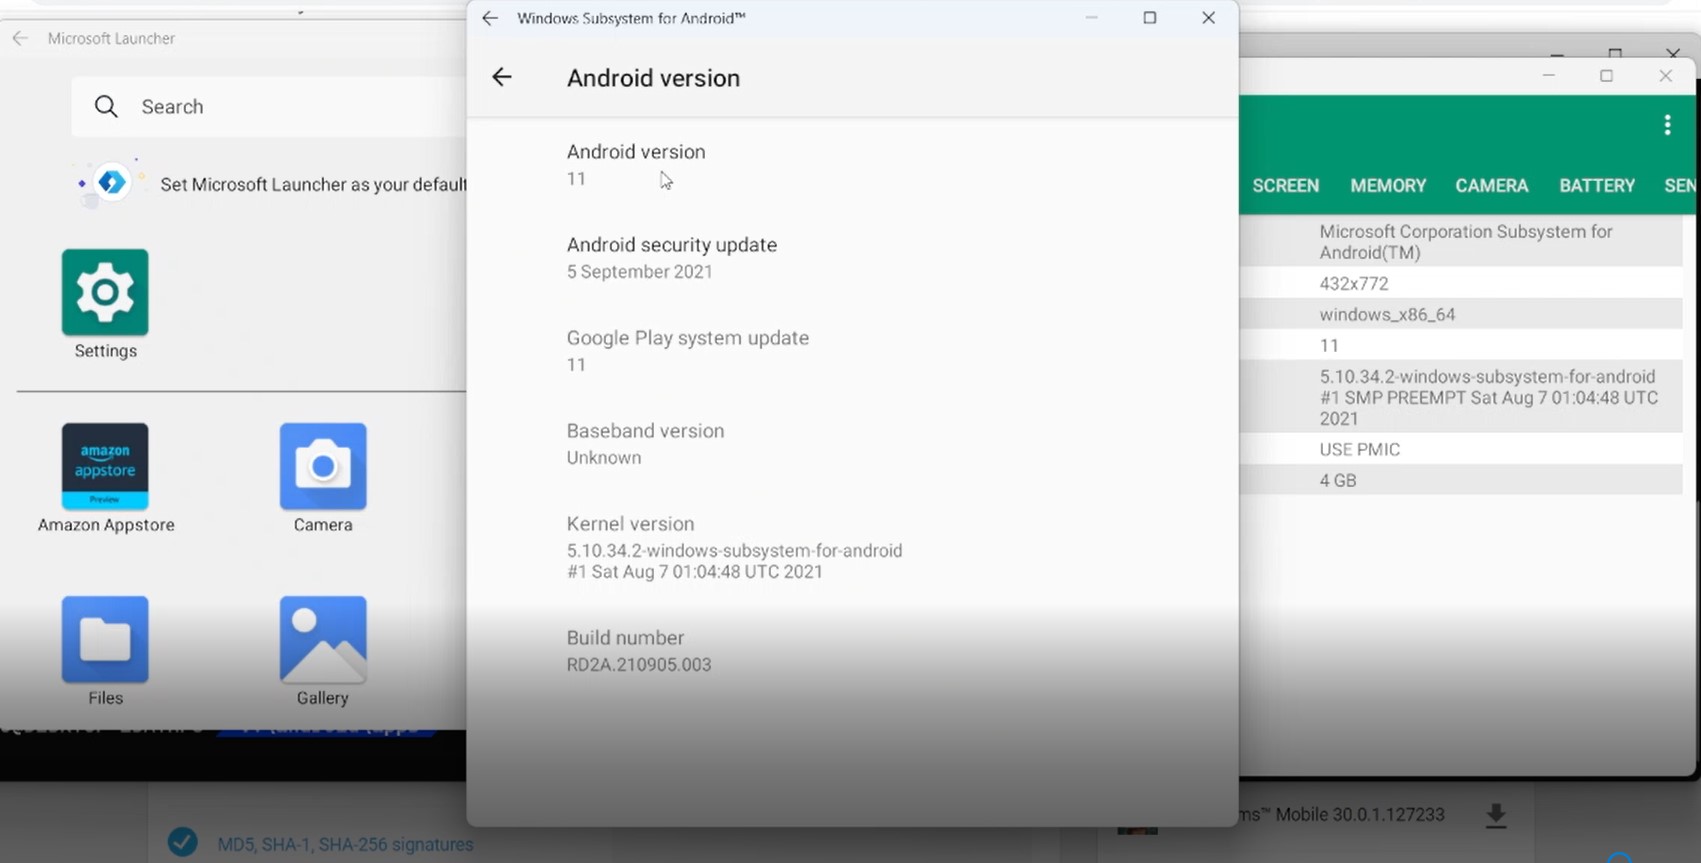Viewport: 1701px width, 863px height.
Task: Click the SMP PREEMPT kernel info row
Action: click(x=1461, y=397)
